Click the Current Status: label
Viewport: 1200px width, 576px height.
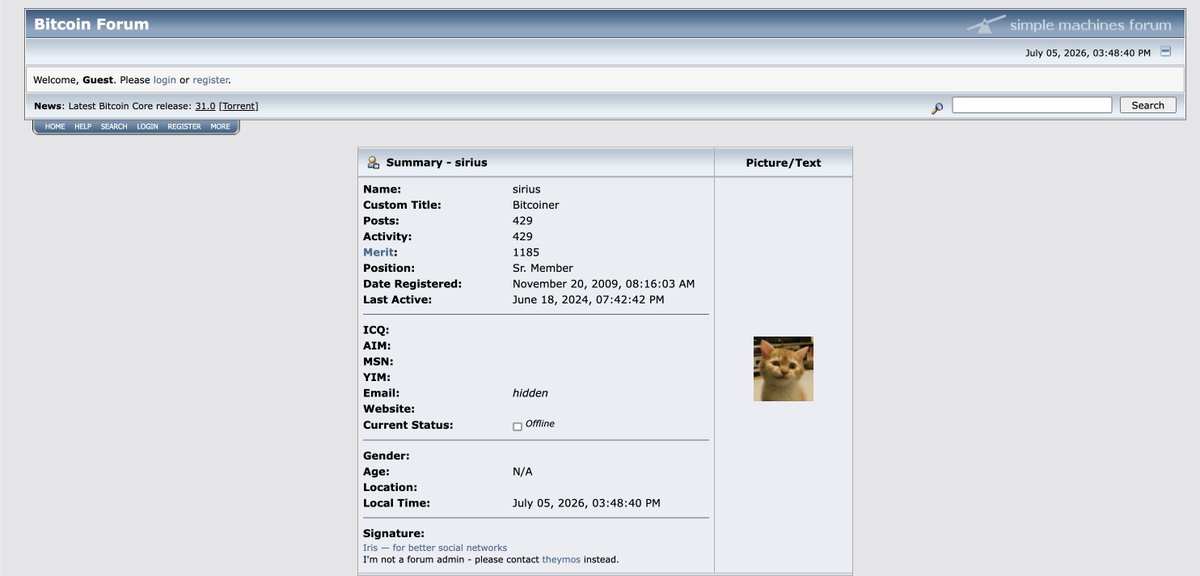point(408,425)
